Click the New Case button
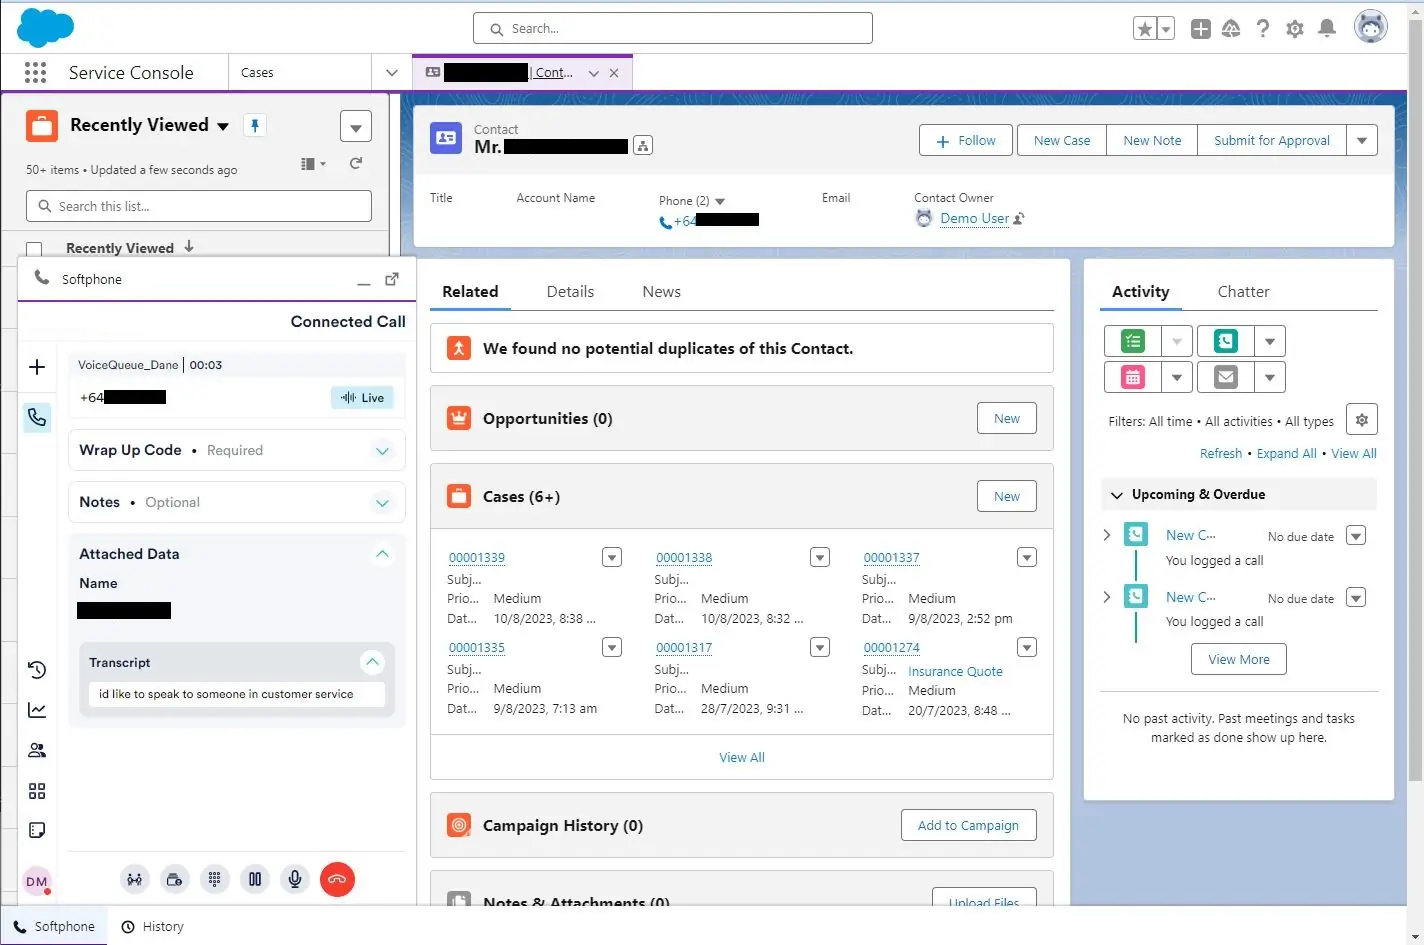Image resolution: width=1424 pixels, height=945 pixels. (1061, 141)
